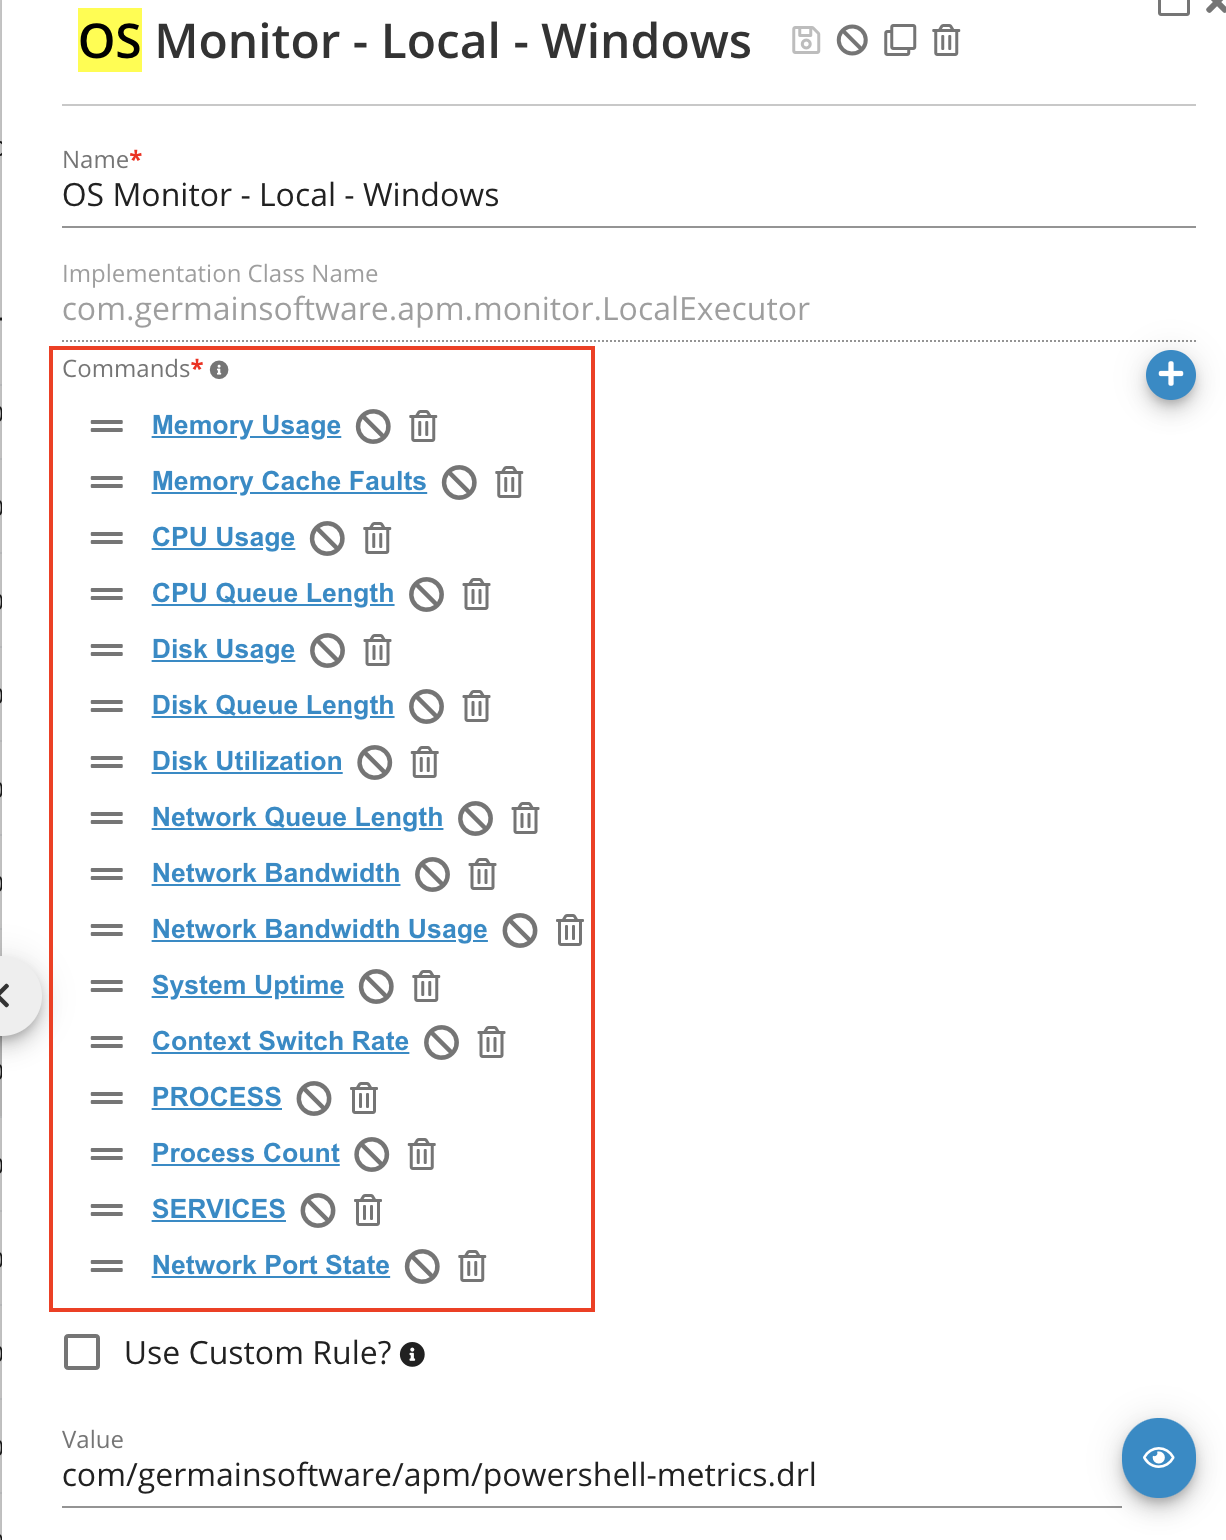Open the Network Port State command
Viewport: 1226px width, 1540px height.
(x=270, y=1265)
